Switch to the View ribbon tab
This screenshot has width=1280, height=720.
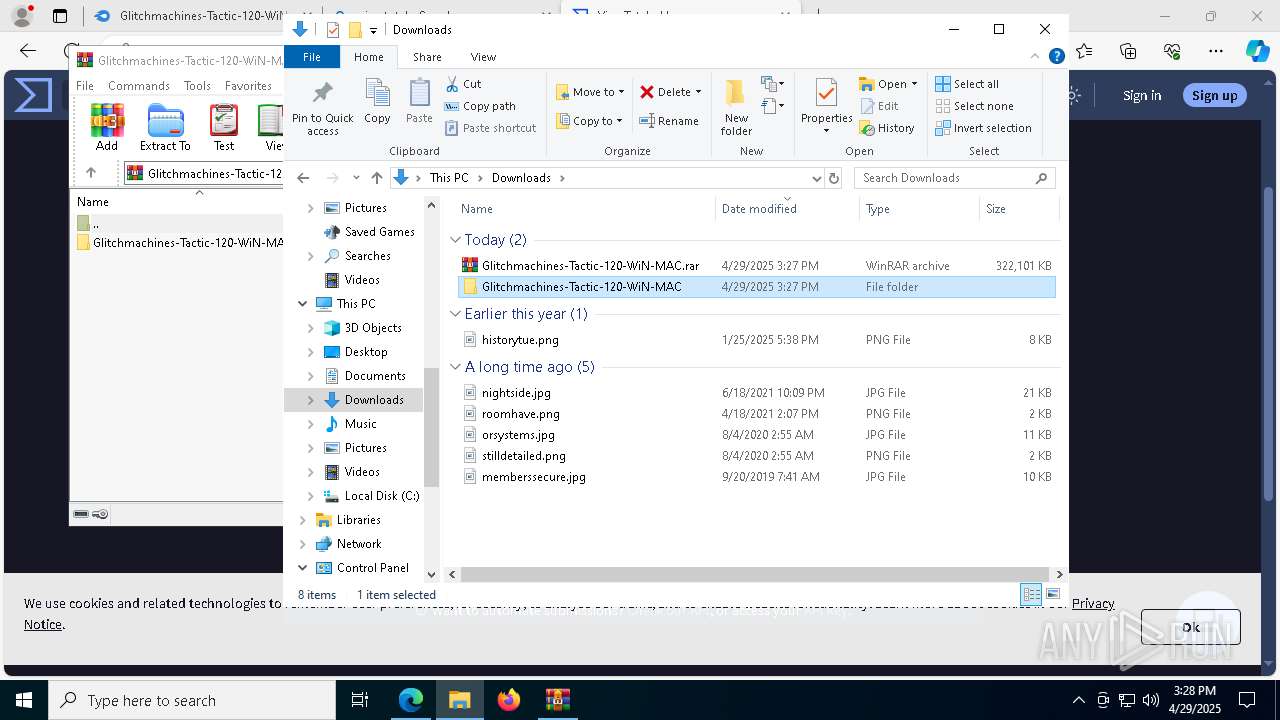(483, 57)
